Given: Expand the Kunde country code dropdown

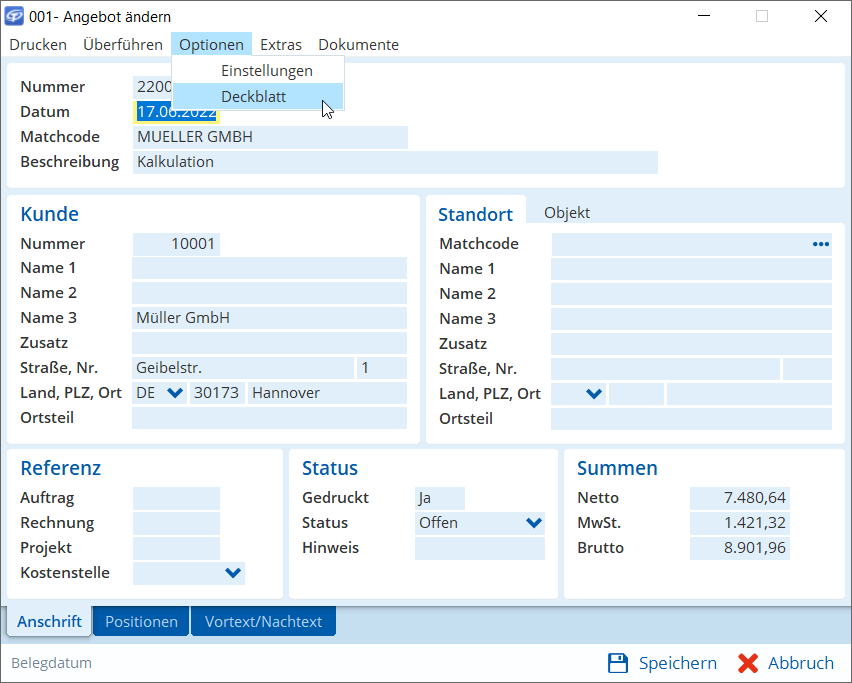Looking at the screenshot, I should point(175,393).
